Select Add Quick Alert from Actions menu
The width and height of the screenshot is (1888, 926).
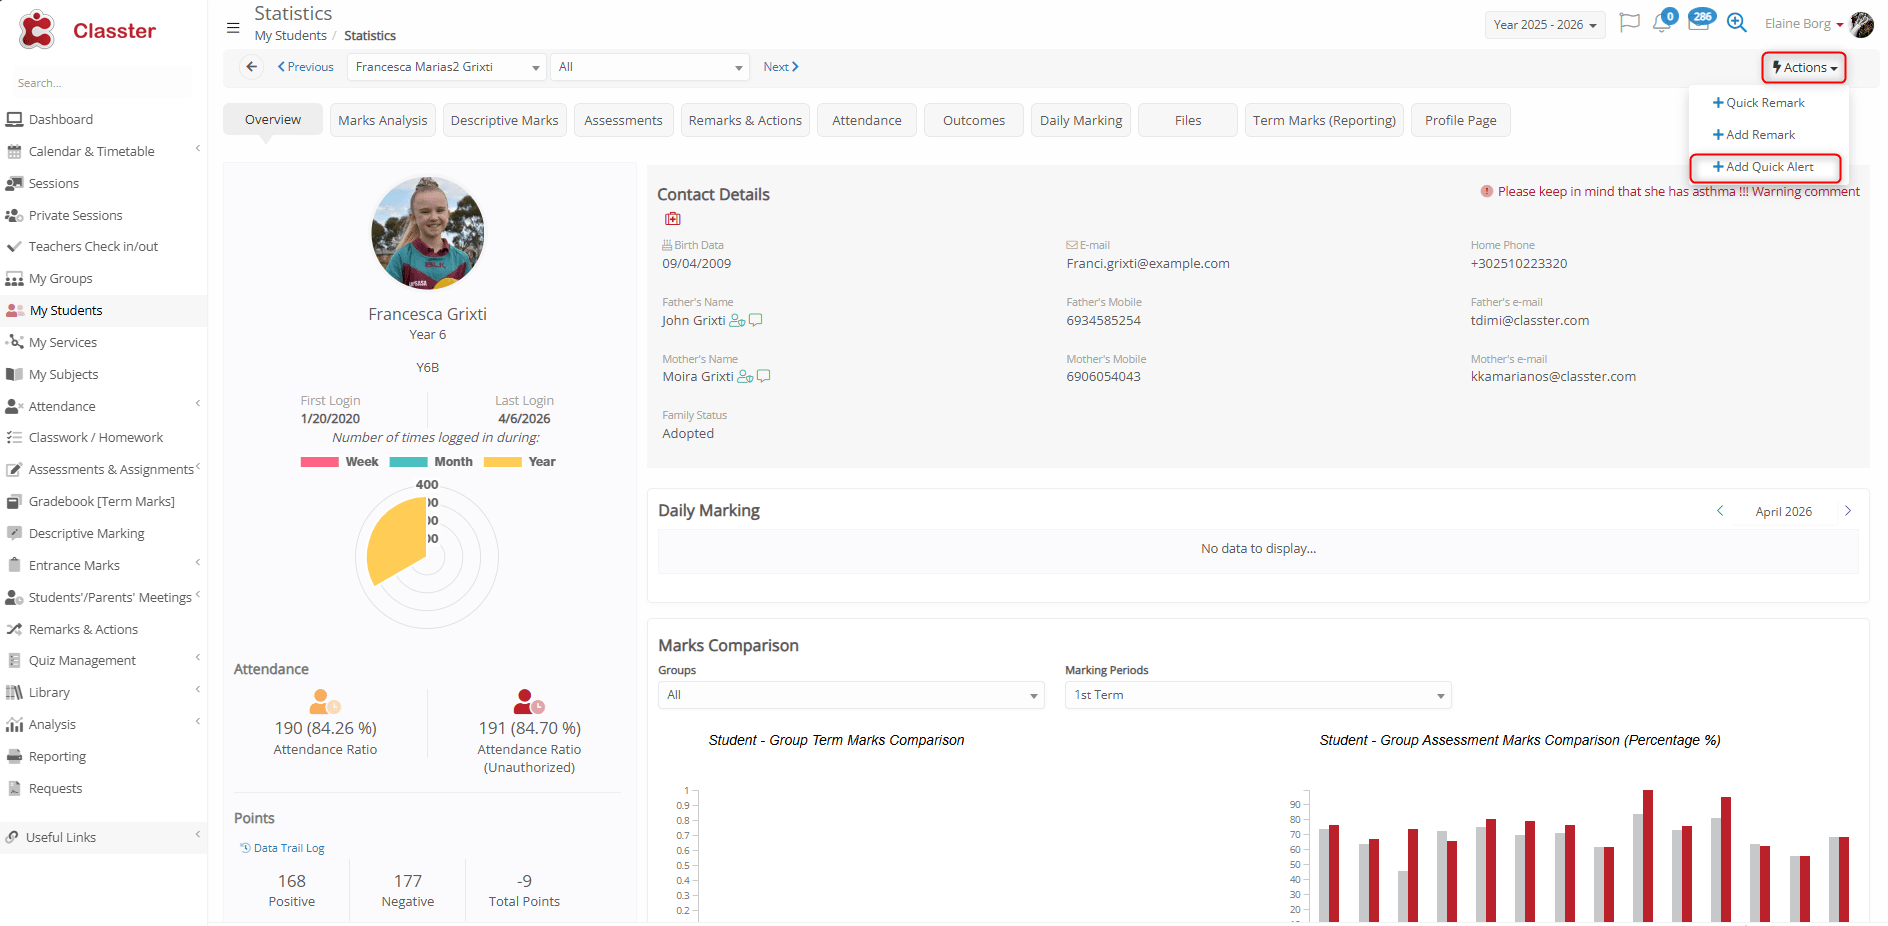pyautogui.click(x=1765, y=167)
